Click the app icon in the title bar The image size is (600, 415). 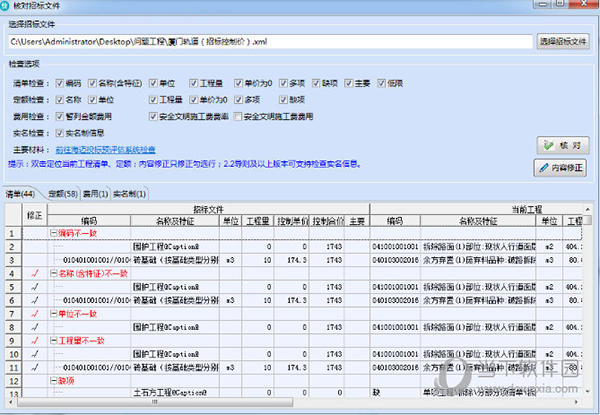[x=5, y=5]
